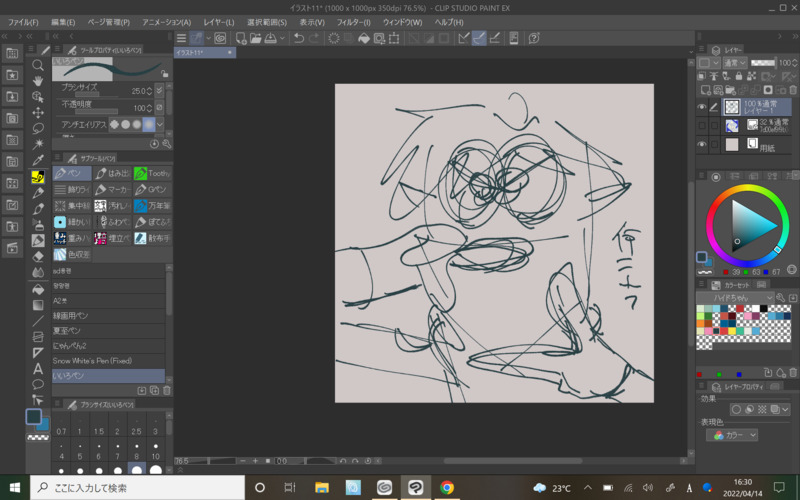The height and width of the screenshot is (500, 800).
Task: Toggle Snap to Ruler icon in command bar
Action: (464, 38)
